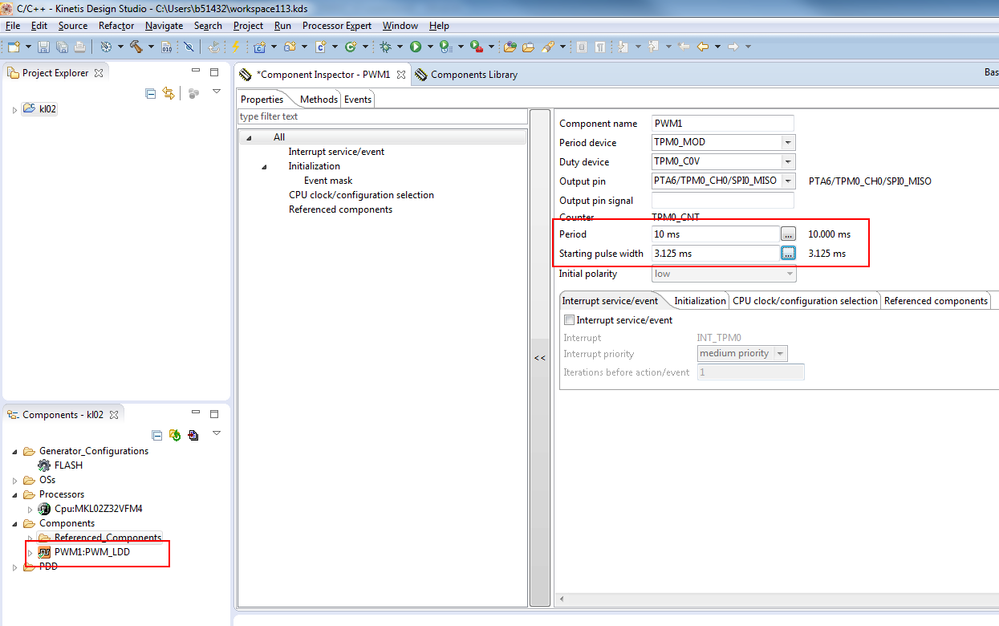This screenshot has height=626, width=999.
Task: Click the Starting pulse width ellipsis button
Action: (788, 253)
